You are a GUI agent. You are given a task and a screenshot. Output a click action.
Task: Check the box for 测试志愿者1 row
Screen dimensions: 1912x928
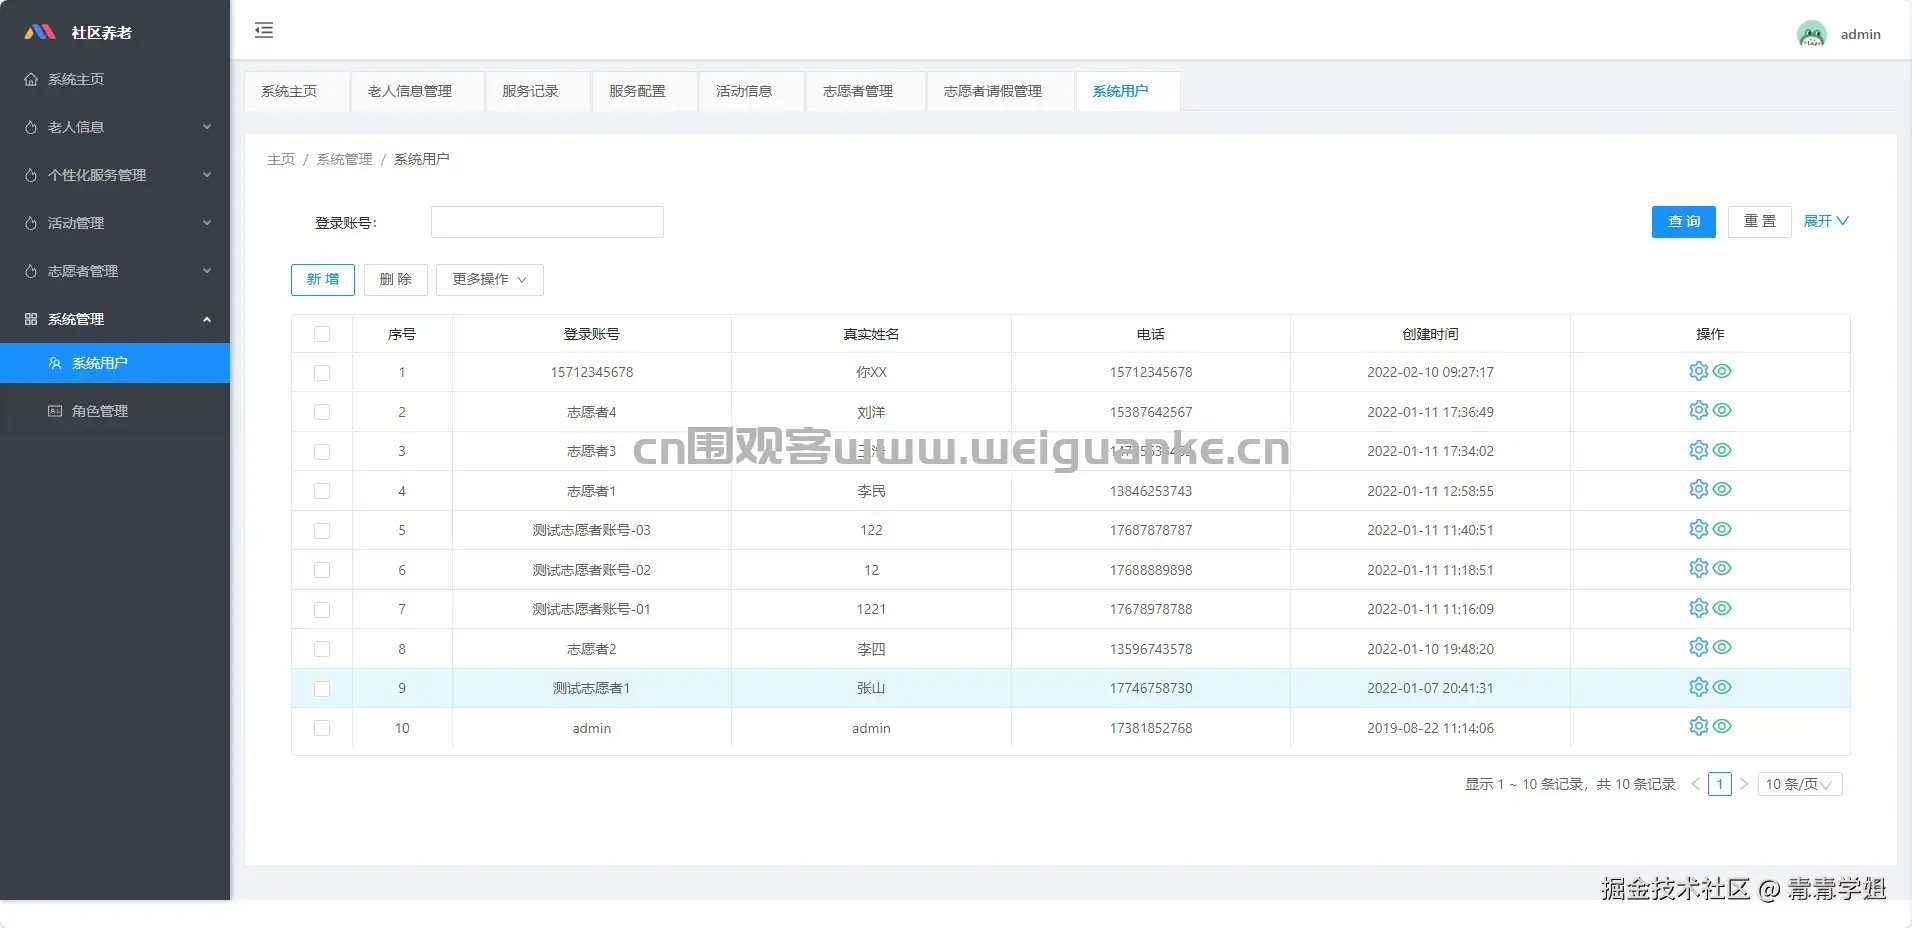[322, 689]
